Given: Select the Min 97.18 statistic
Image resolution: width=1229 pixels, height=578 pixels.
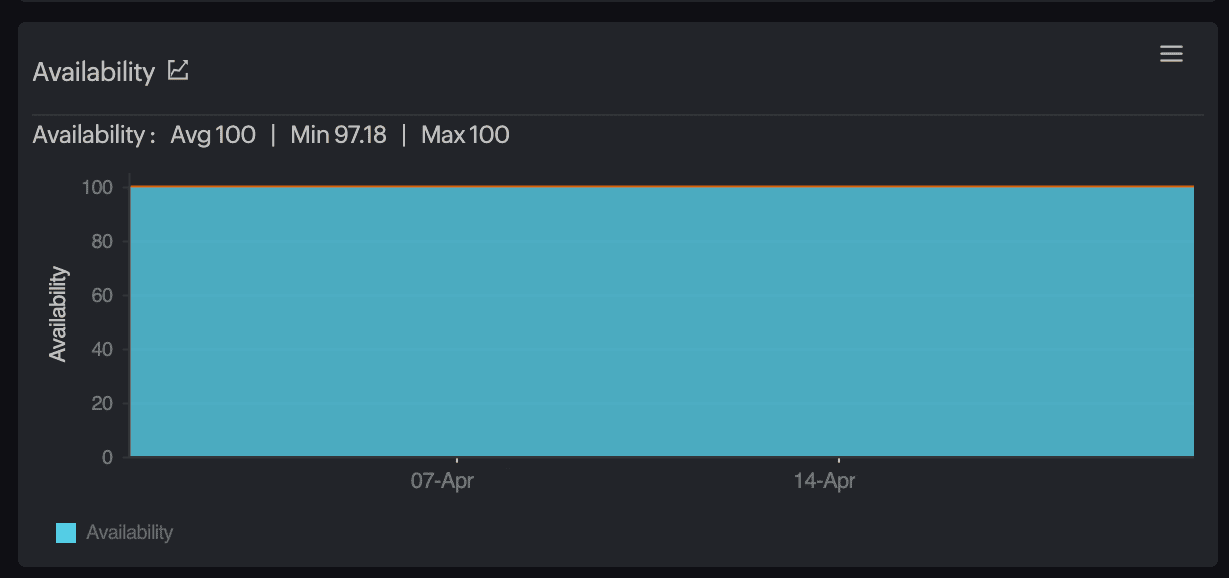Looking at the screenshot, I should 338,135.
